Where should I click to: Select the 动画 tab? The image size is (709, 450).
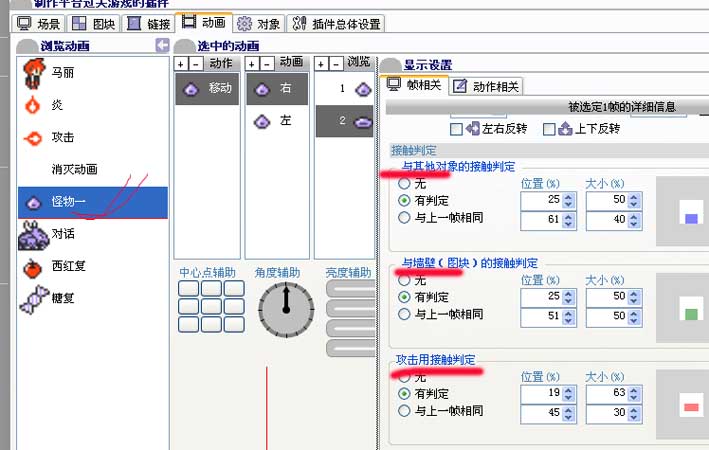point(203,22)
